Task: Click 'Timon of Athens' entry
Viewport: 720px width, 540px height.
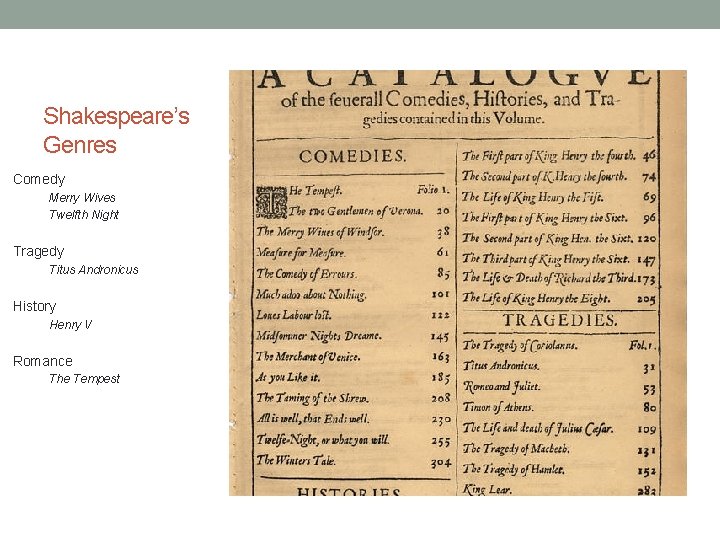Action: tap(498, 407)
